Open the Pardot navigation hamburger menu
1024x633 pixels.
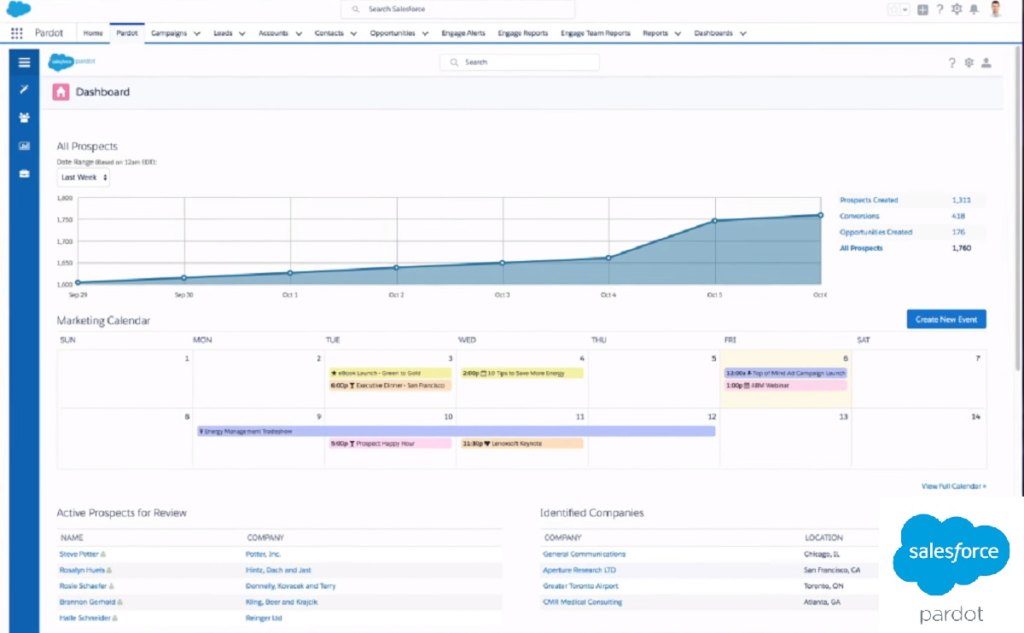(x=23, y=62)
